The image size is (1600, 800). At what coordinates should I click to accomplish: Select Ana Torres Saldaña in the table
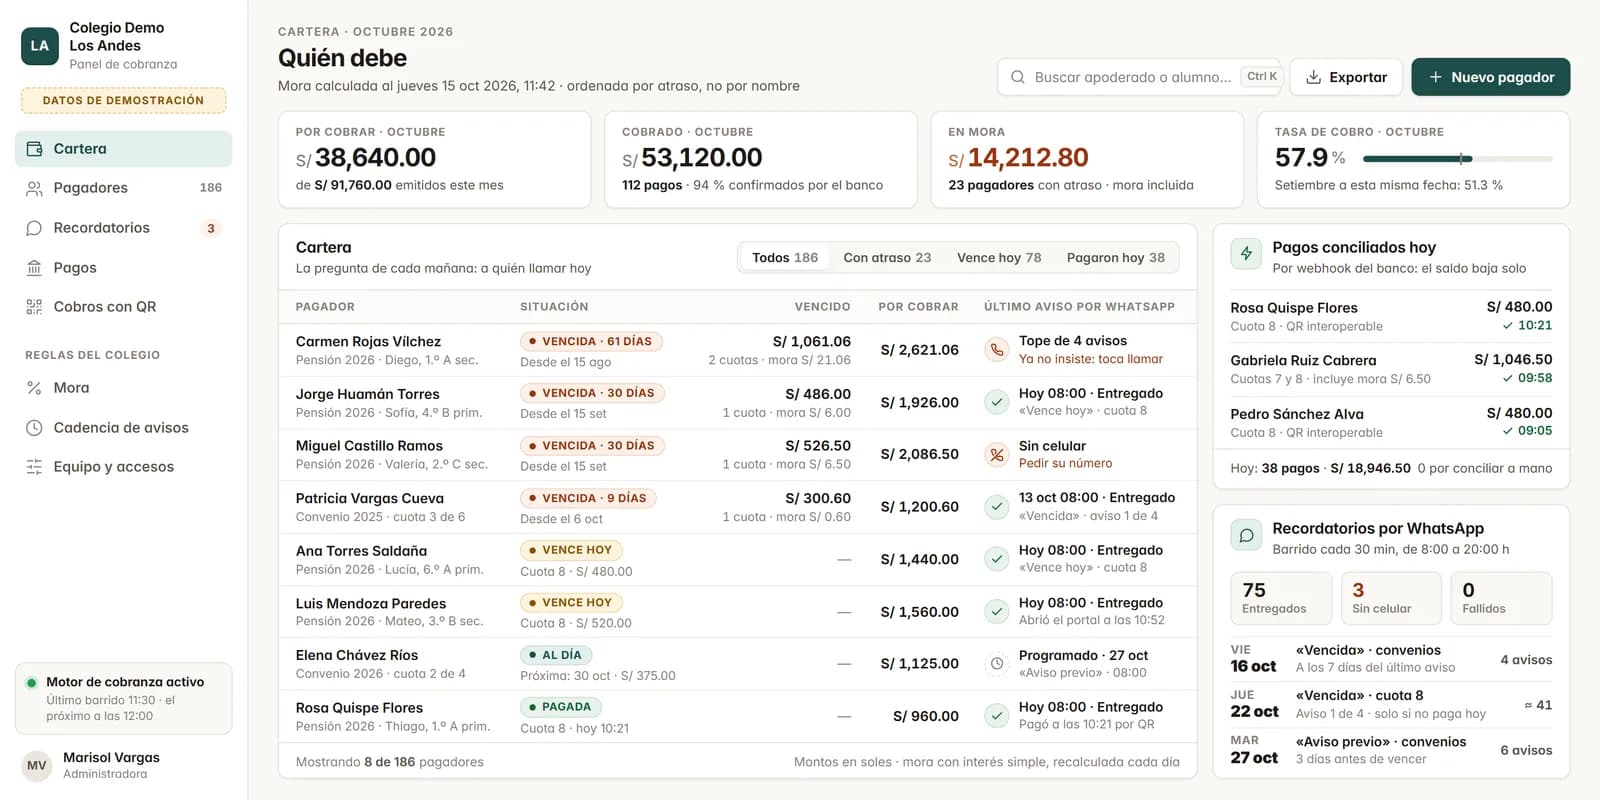click(737, 559)
